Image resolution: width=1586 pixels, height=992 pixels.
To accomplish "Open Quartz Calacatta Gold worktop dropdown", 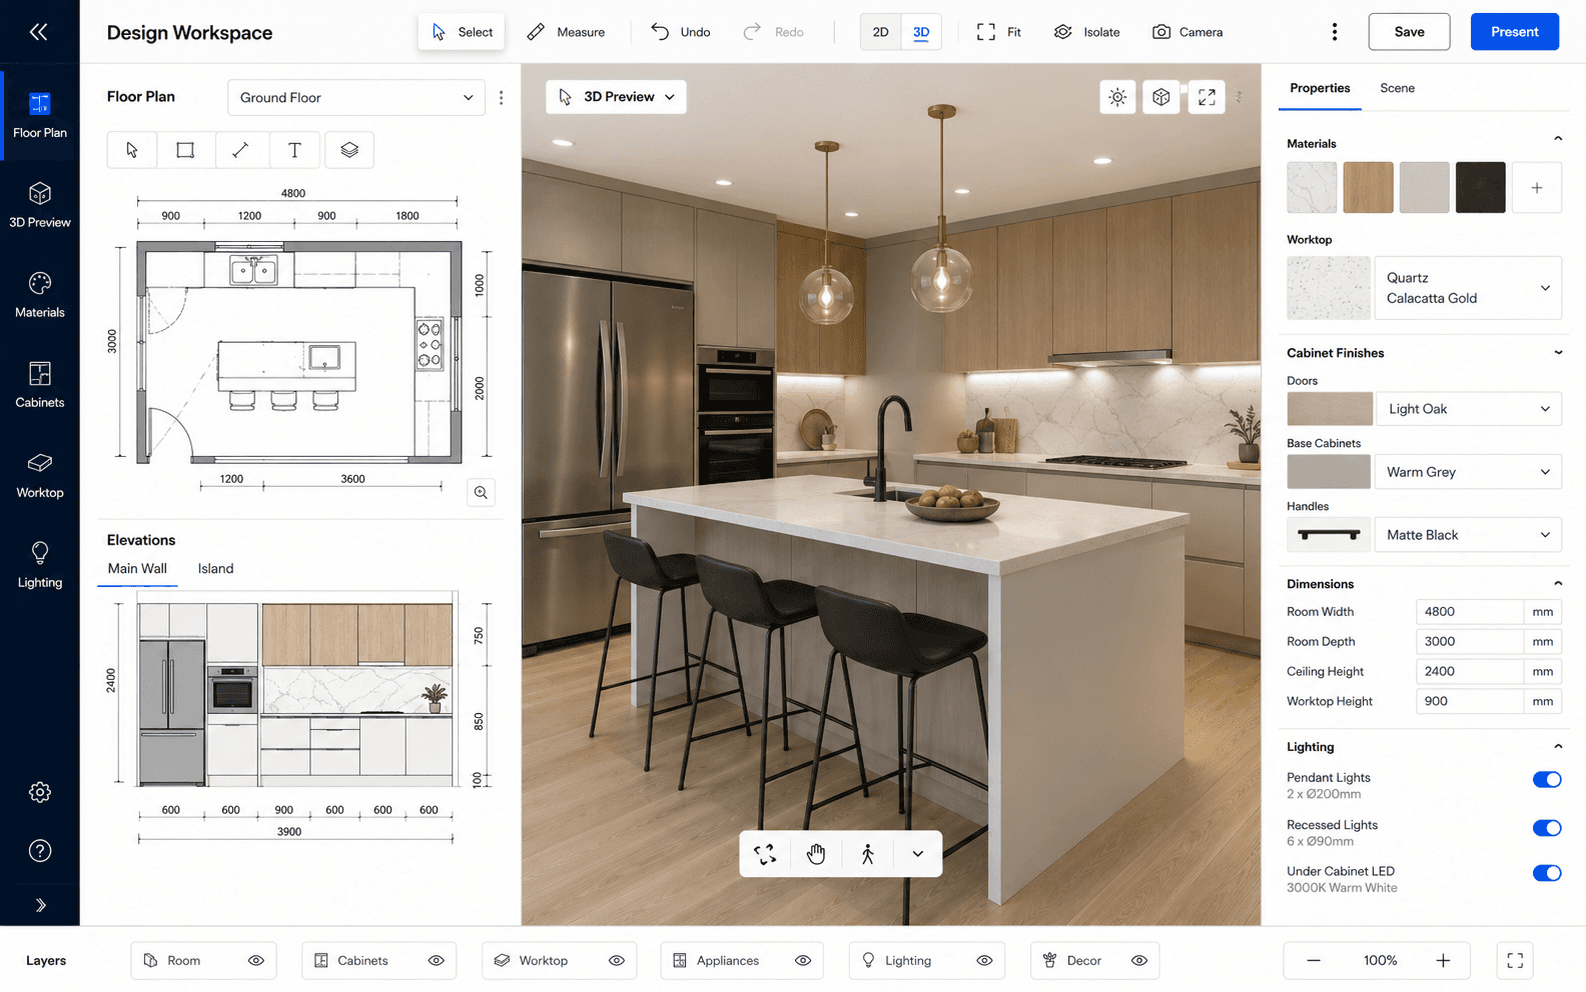I will pos(1467,288).
